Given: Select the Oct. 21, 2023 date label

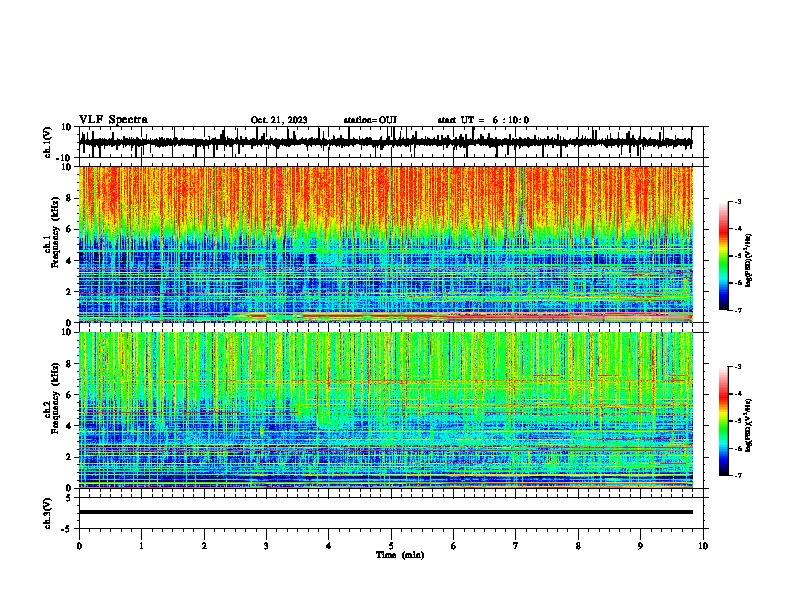Looking at the screenshot, I should pos(279,120).
